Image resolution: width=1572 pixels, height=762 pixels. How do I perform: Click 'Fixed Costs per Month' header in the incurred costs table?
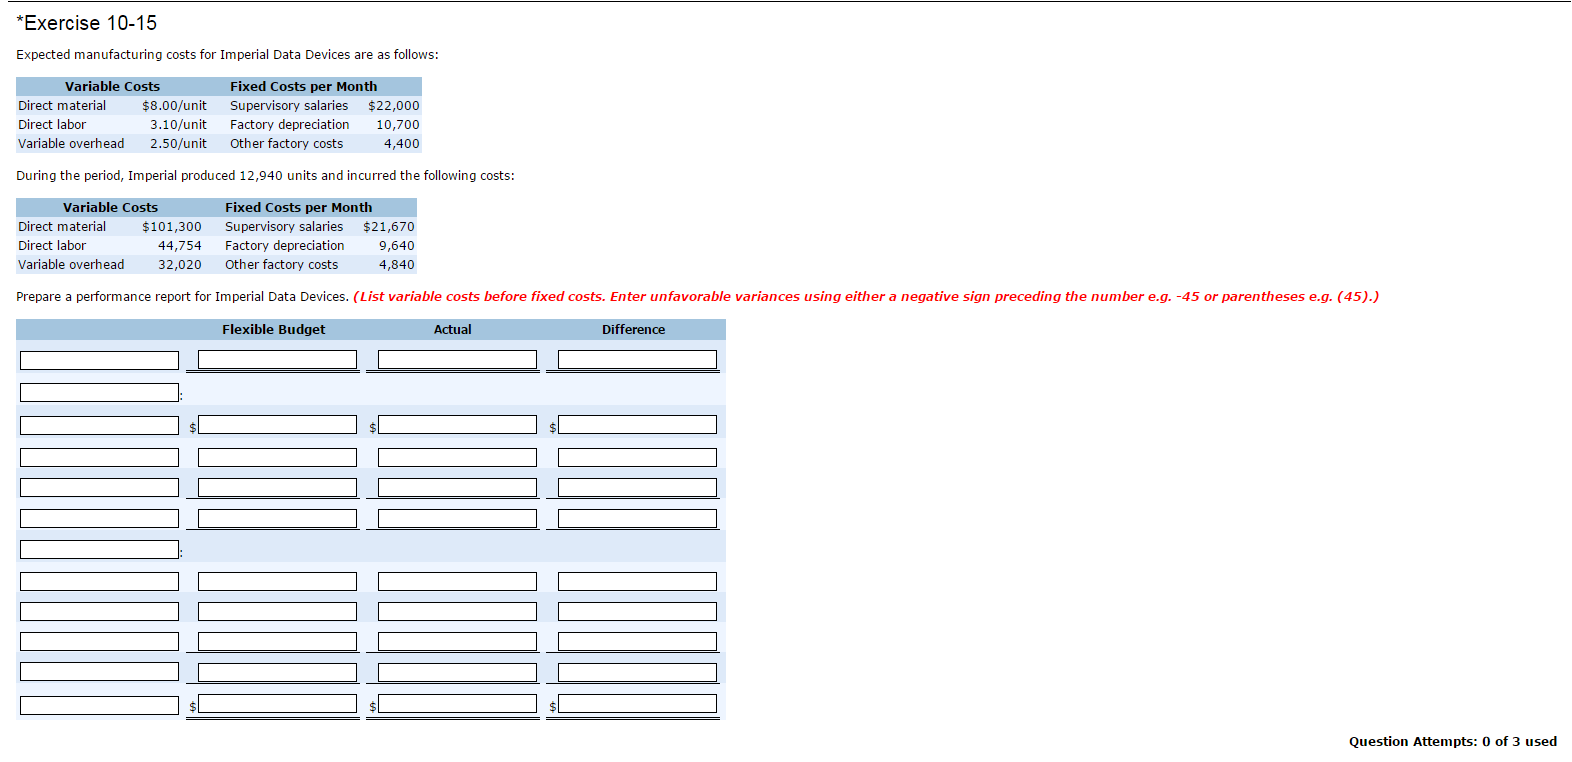tap(298, 207)
